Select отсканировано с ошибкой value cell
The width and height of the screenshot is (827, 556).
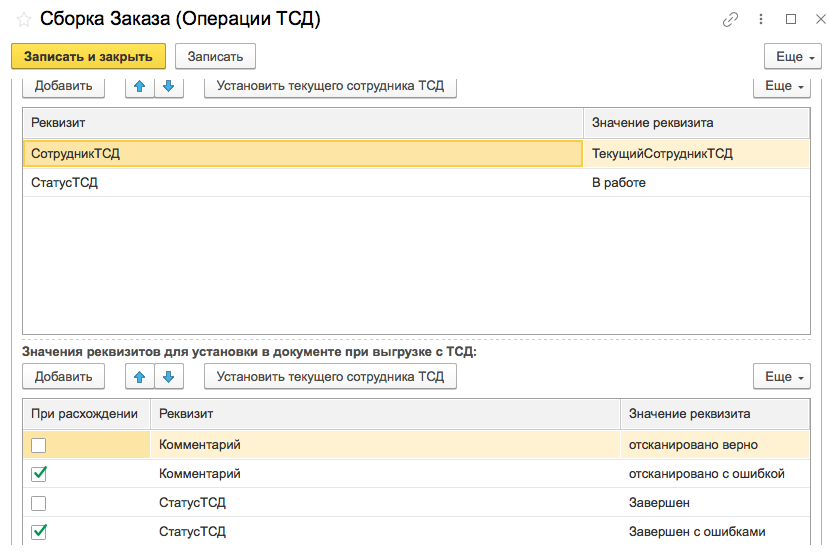715,474
